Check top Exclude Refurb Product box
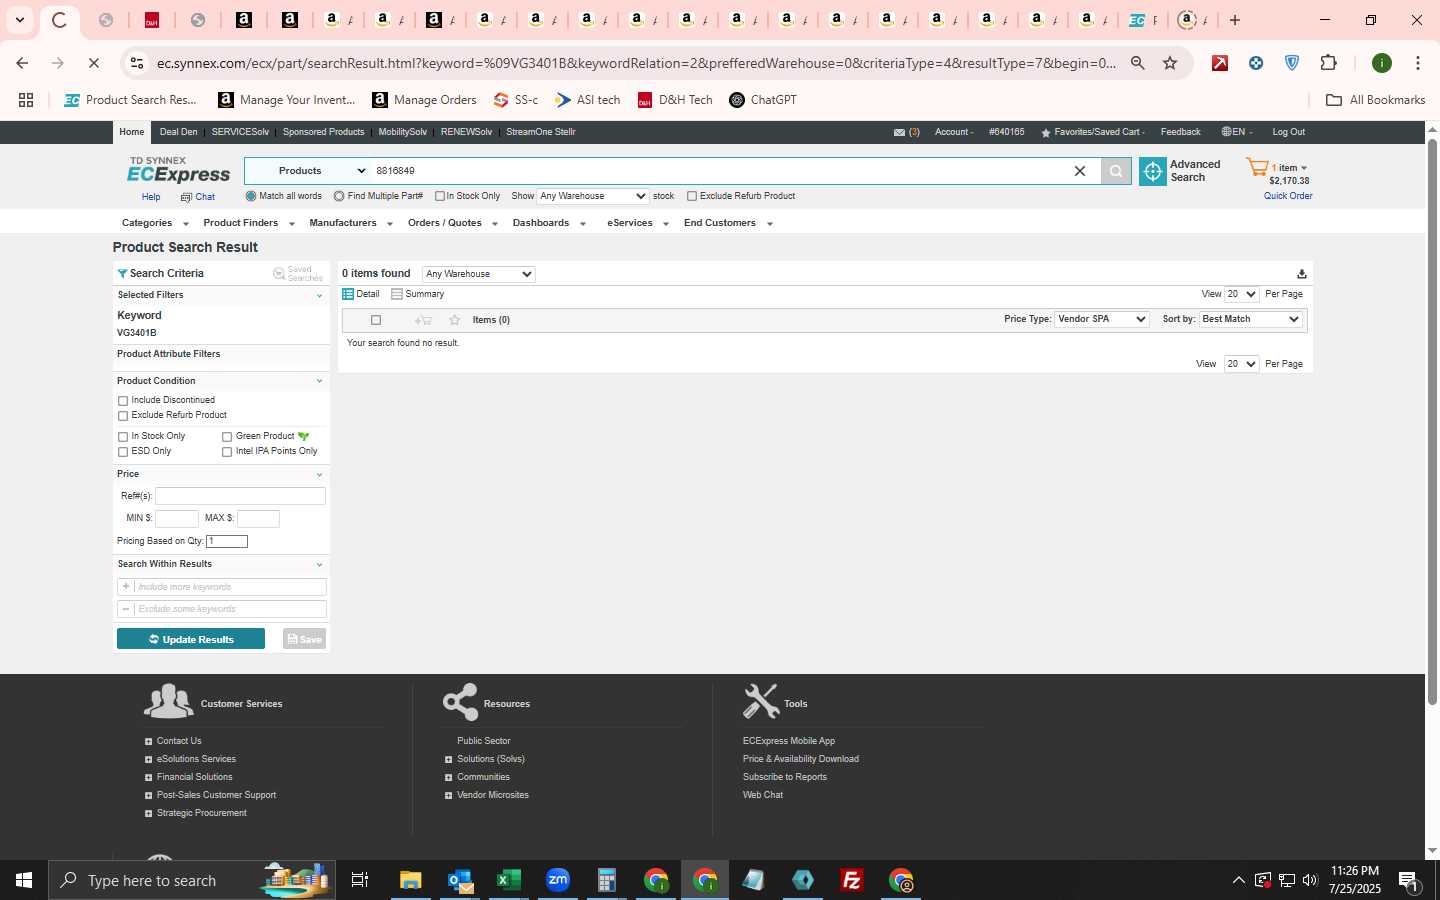The image size is (1440, 900). 692,196
